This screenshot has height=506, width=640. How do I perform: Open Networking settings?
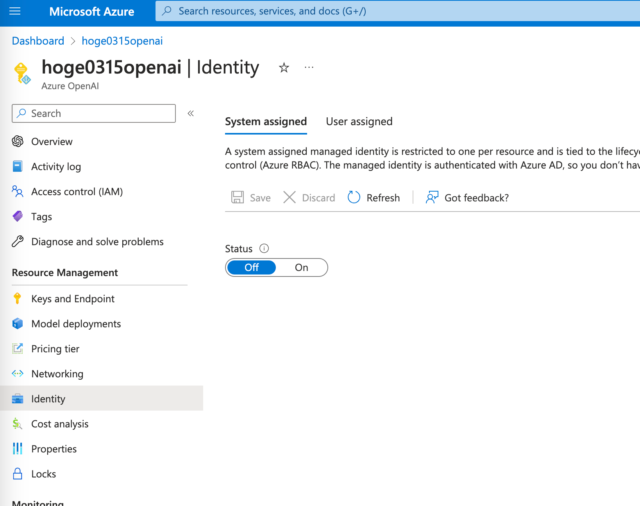click(57, 374)
